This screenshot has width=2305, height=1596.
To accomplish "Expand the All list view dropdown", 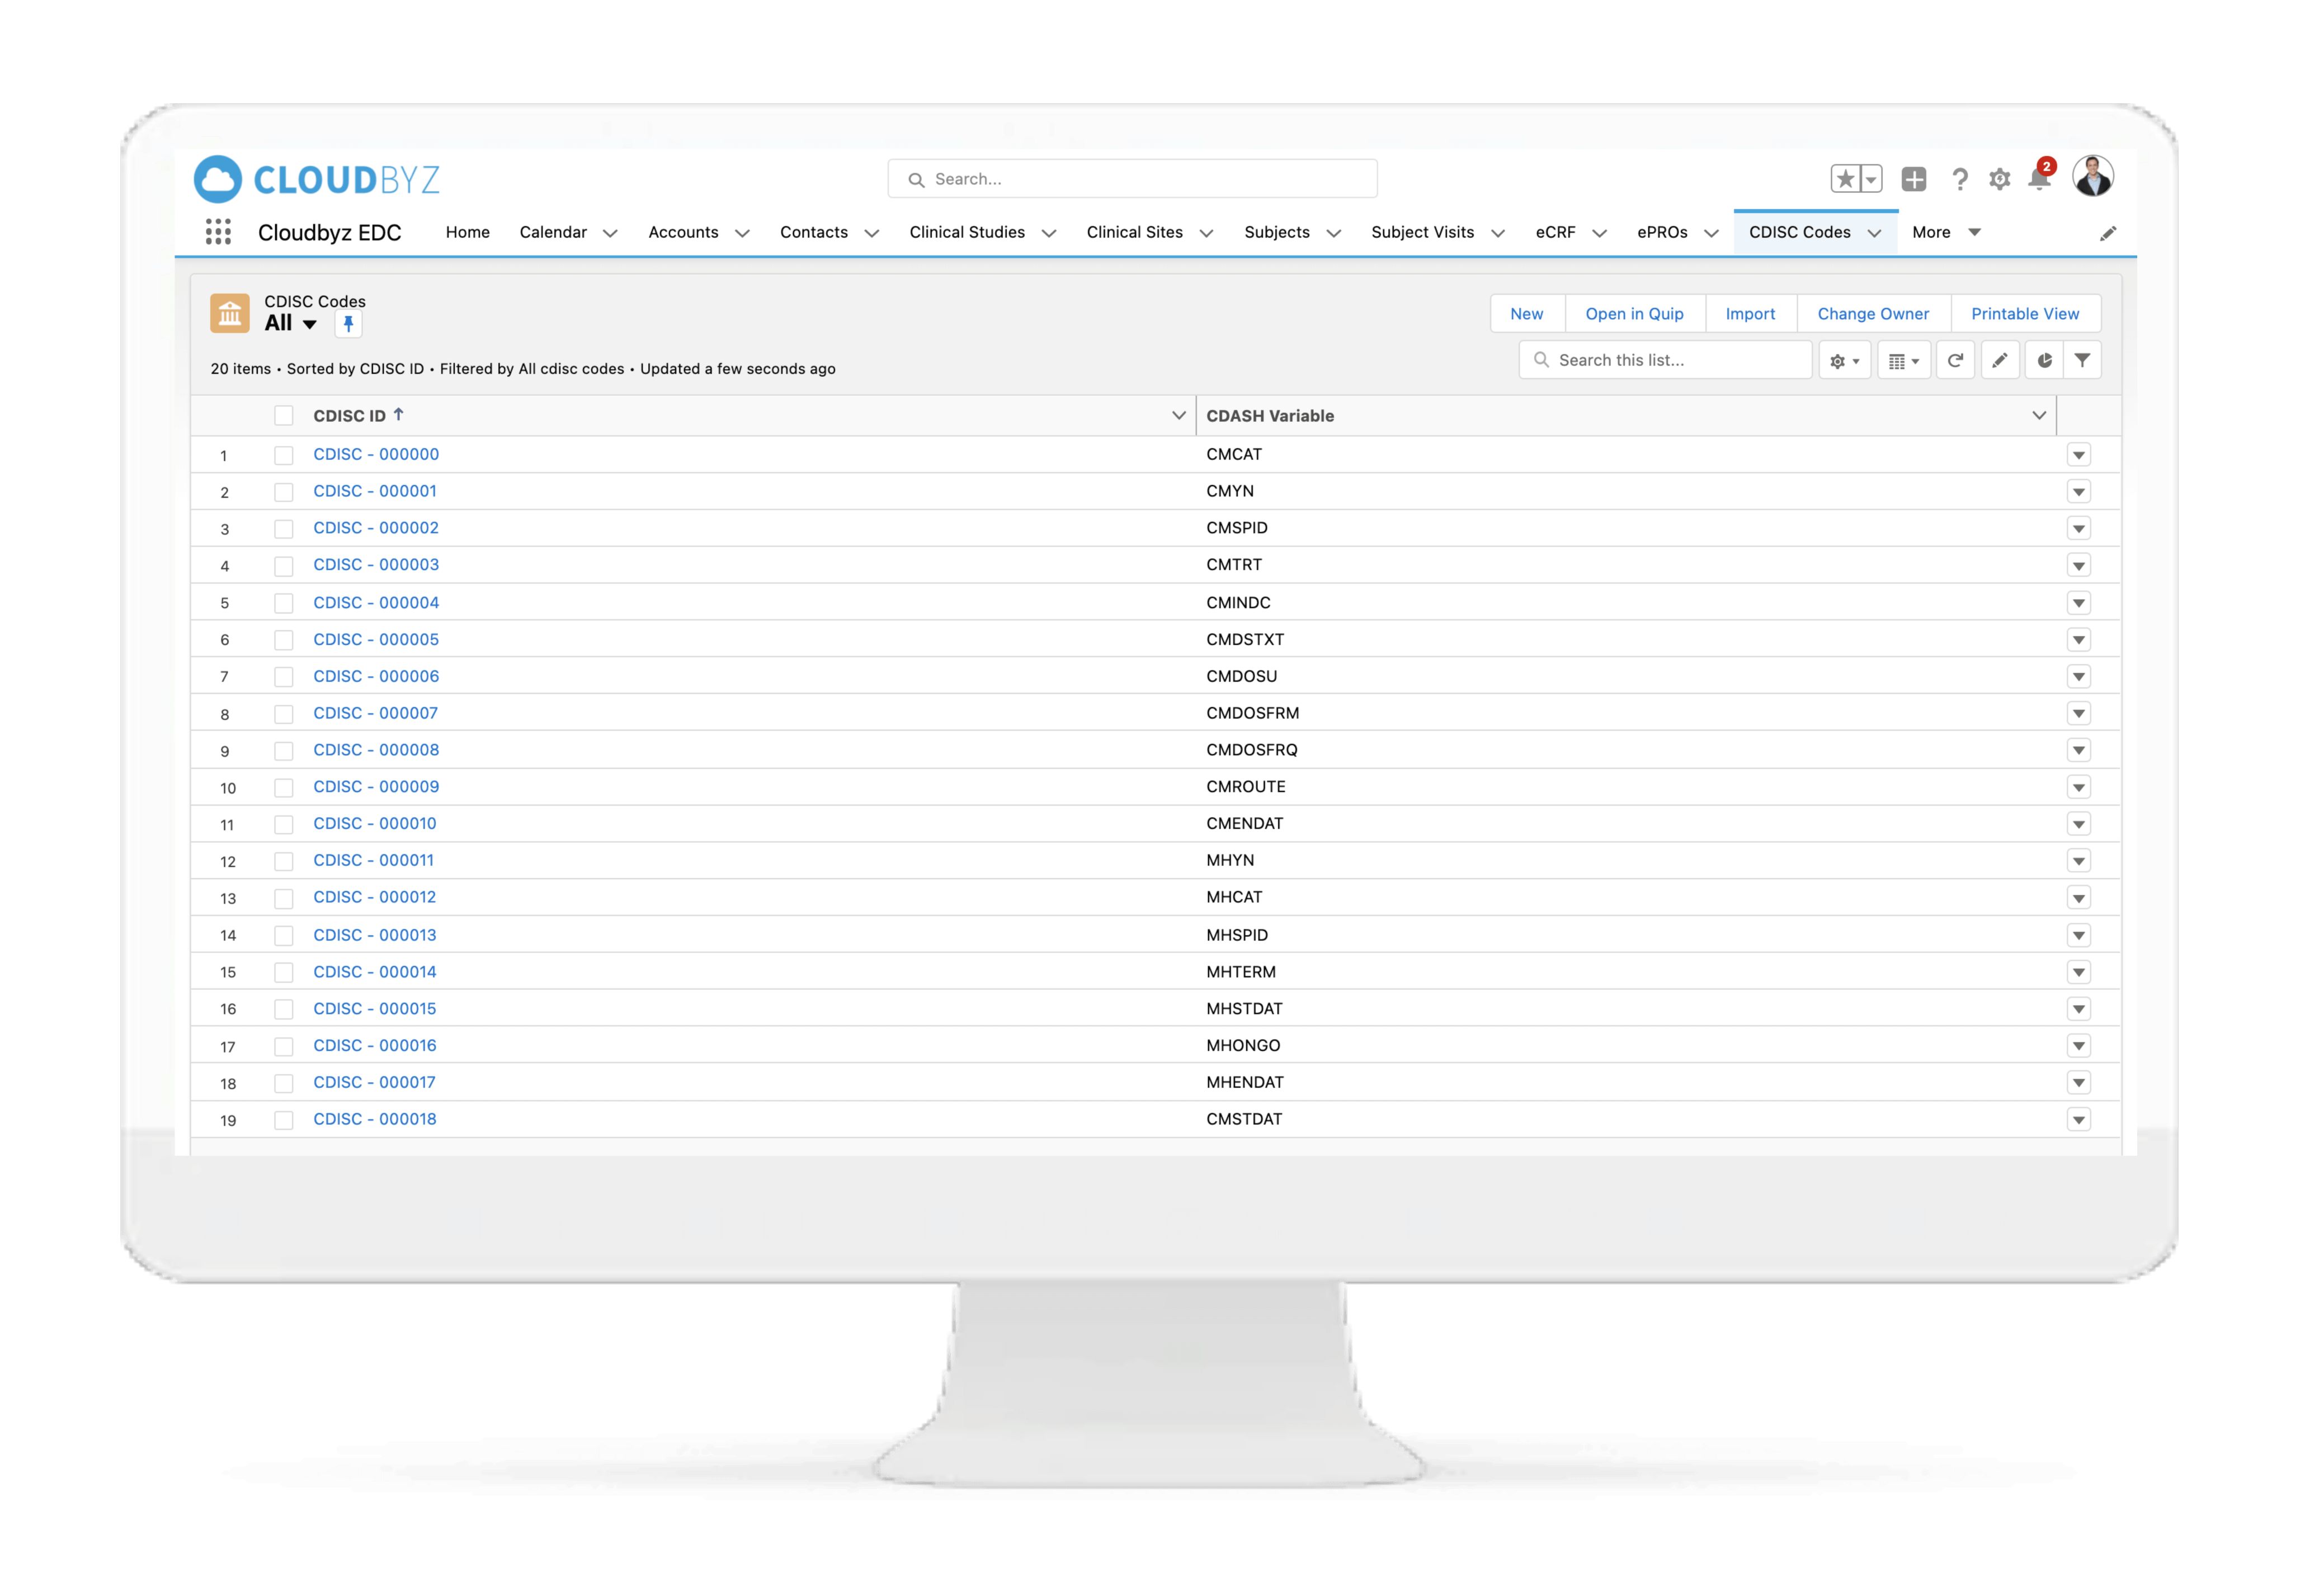I will point(310,324).
